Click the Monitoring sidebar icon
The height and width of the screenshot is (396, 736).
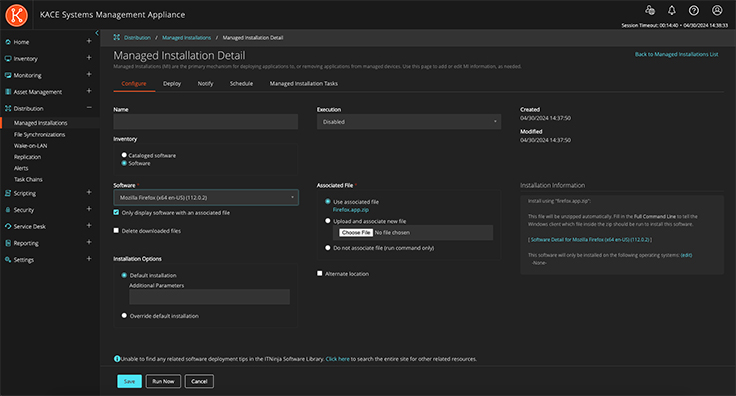coord(8,75)
